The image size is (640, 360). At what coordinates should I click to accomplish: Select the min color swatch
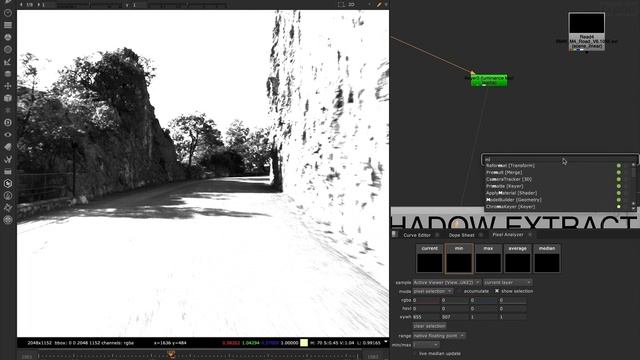[459, 258]
